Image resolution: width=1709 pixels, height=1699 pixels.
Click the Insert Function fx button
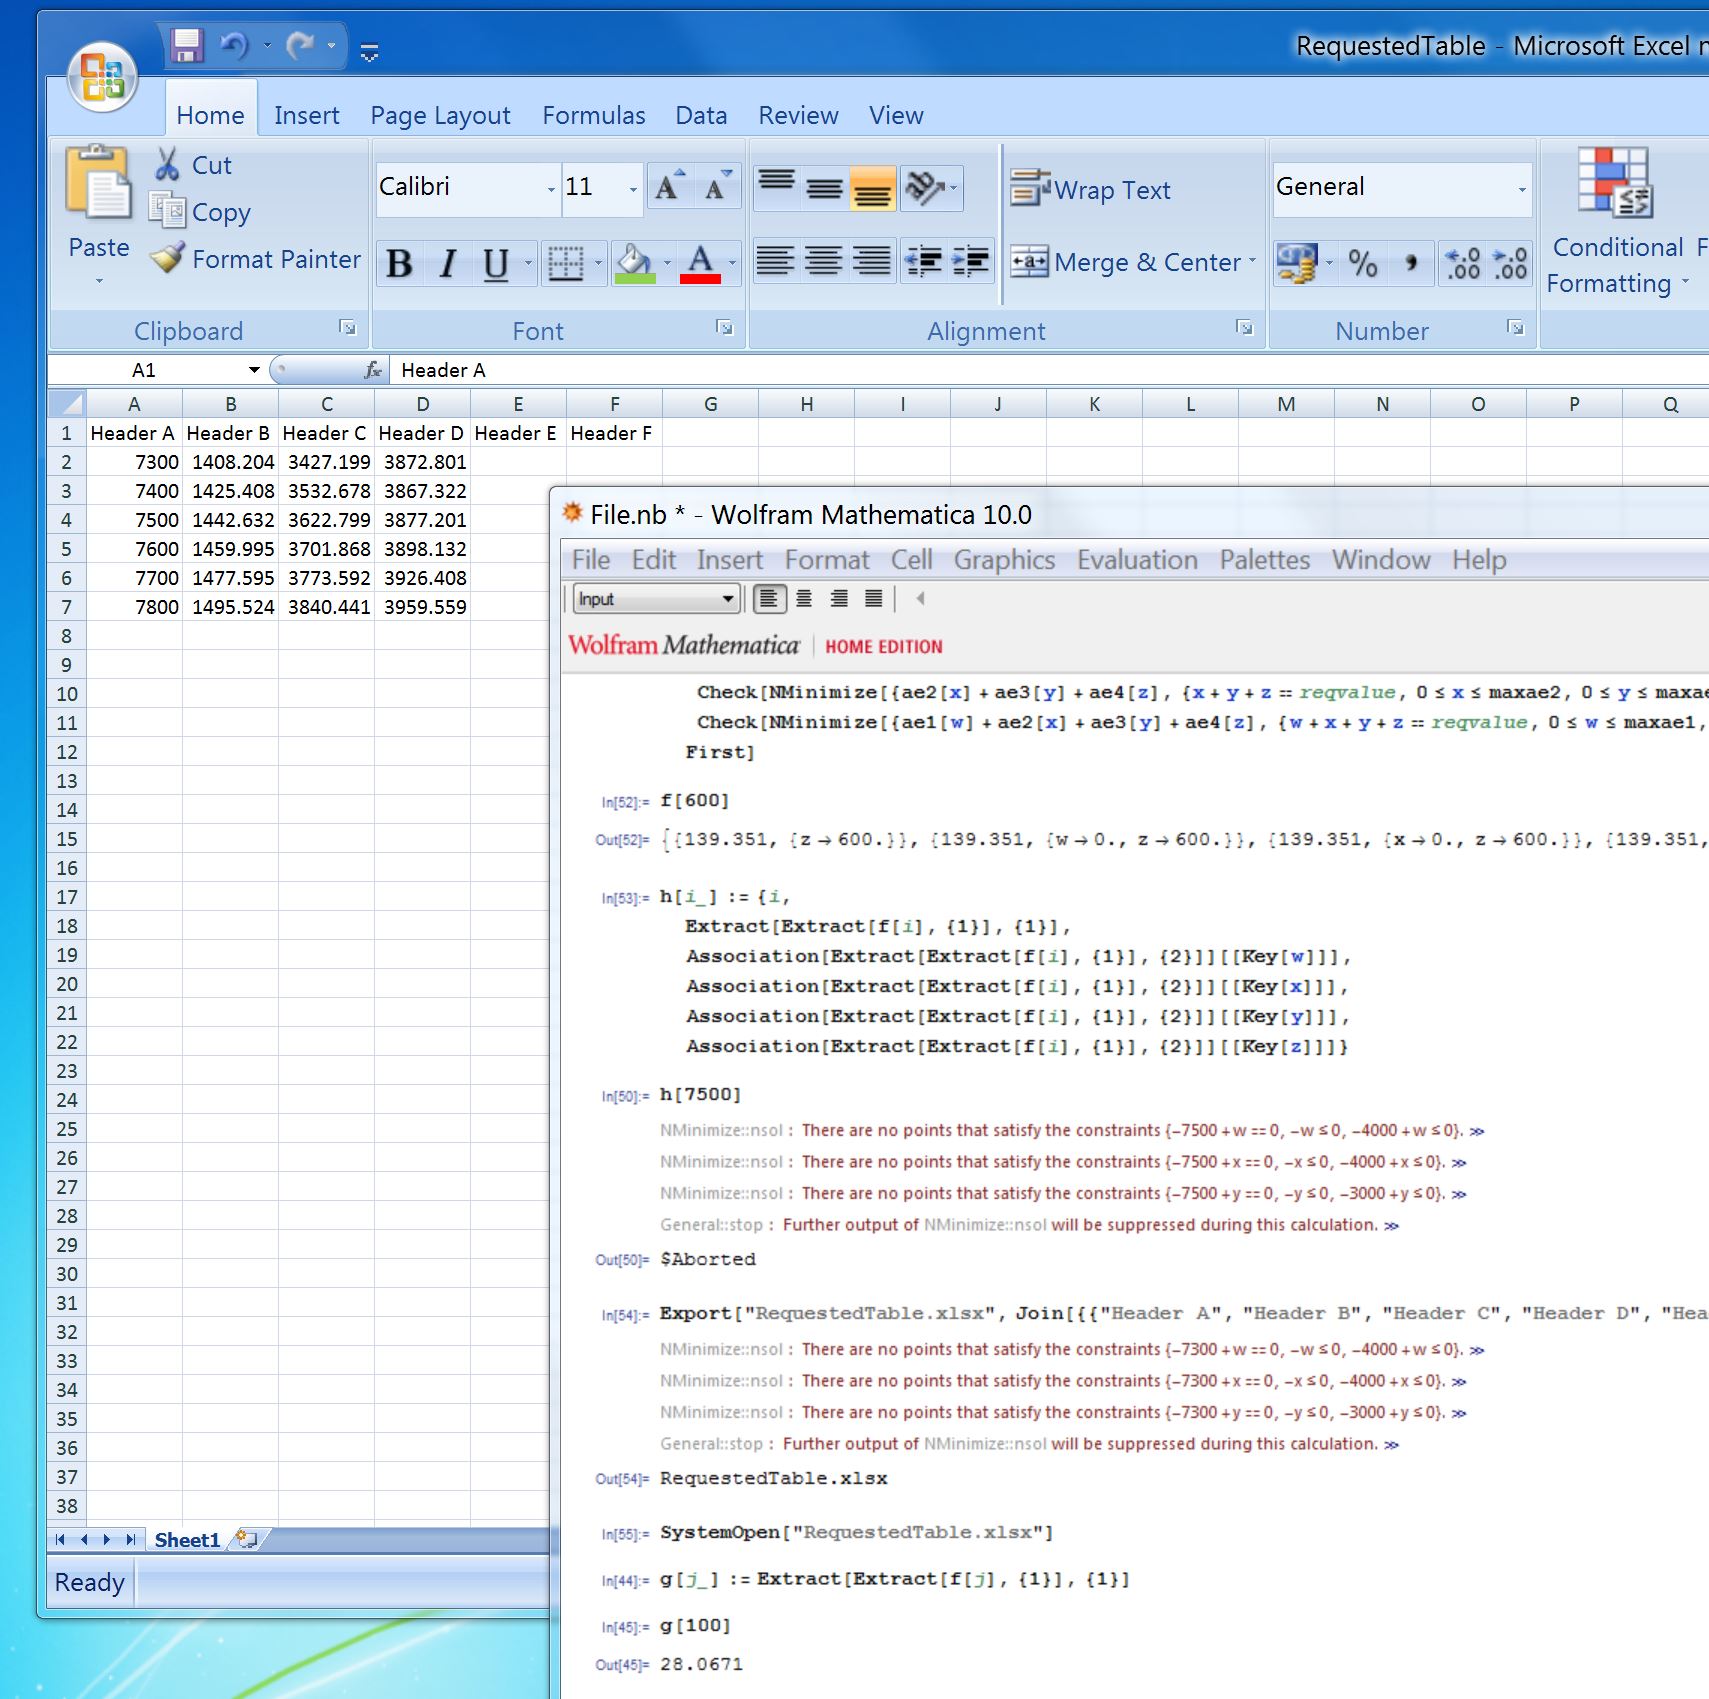coord(373,370)
